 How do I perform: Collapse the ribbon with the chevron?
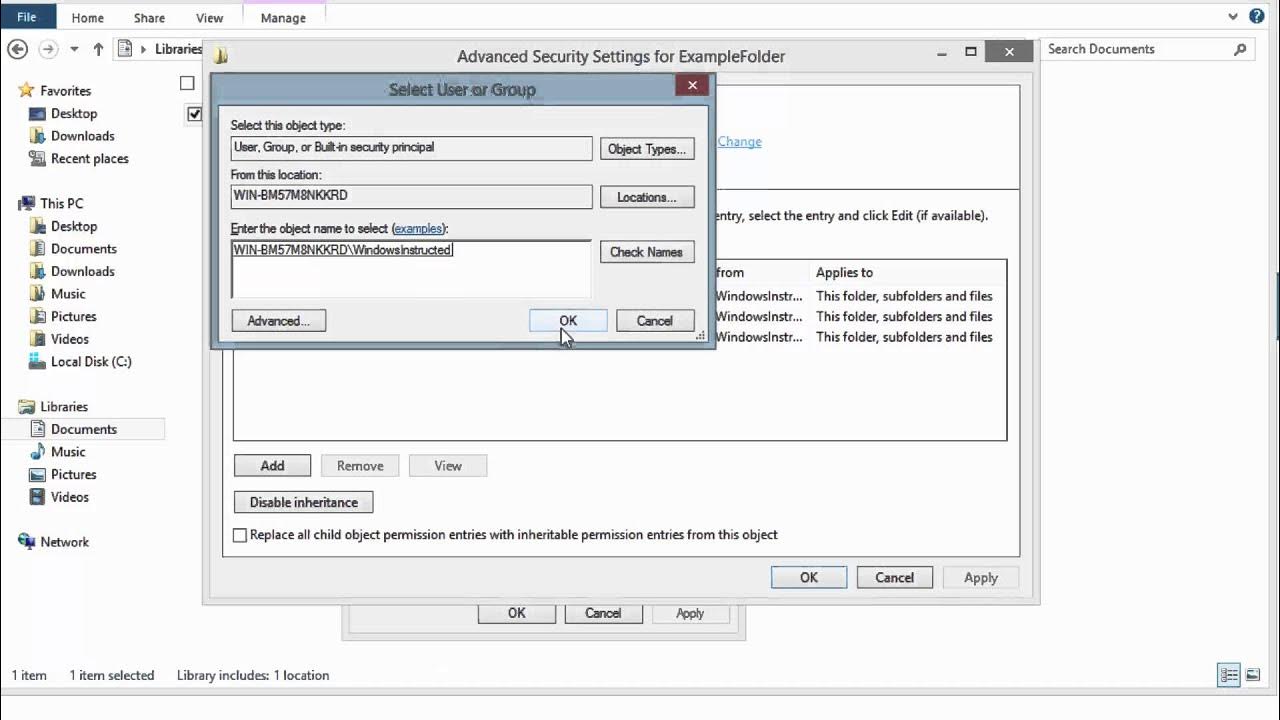(x=1233, y=17)
